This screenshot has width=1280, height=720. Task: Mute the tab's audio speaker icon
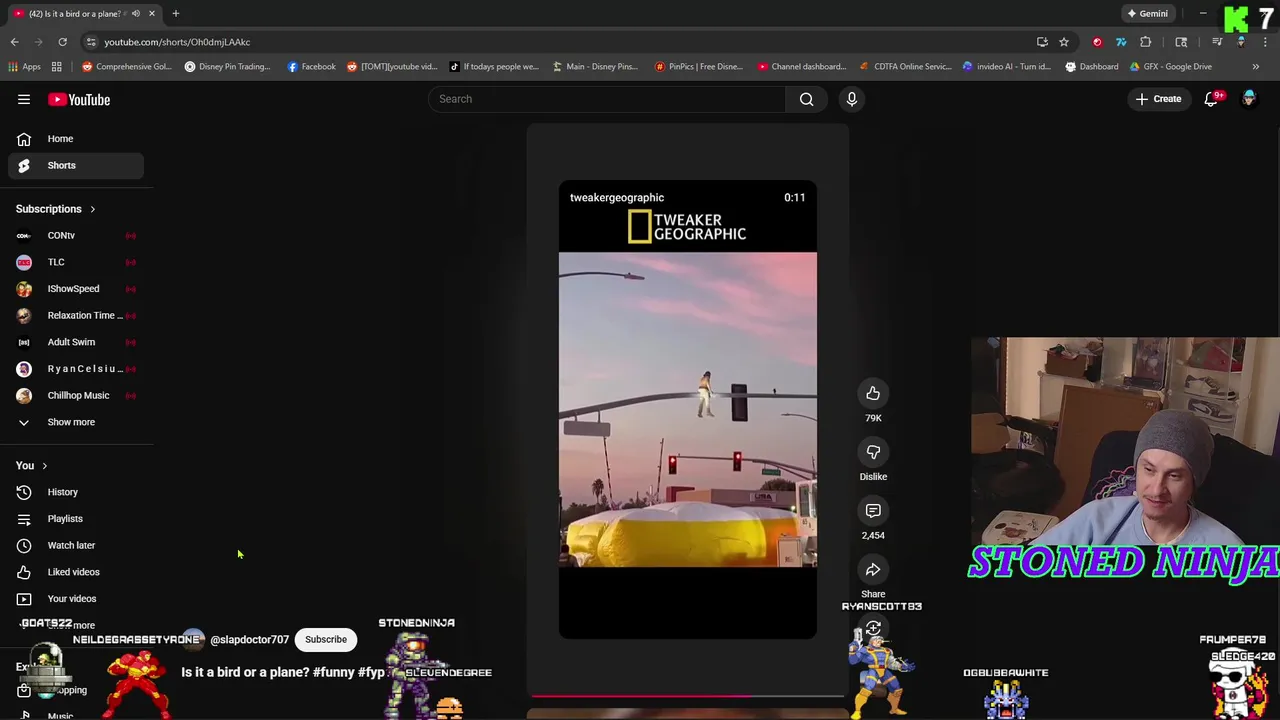tap(135, 14)
